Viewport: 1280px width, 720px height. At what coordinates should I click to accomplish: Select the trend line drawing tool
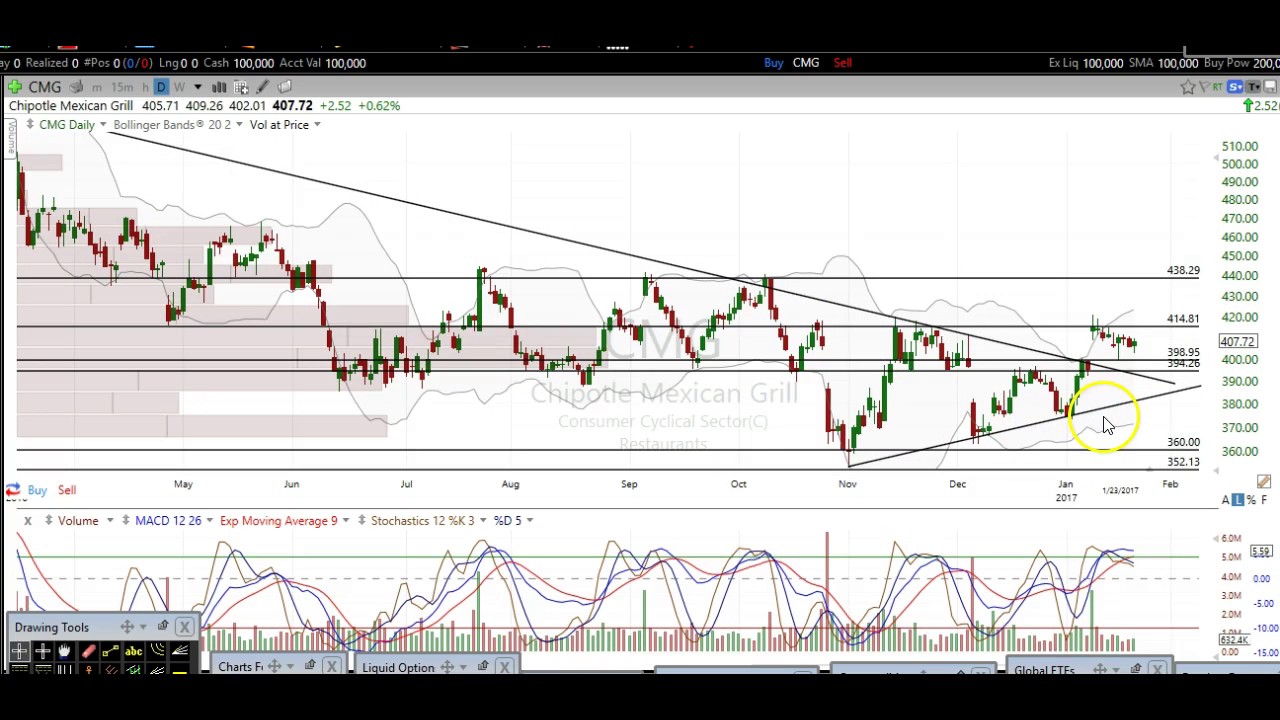110,652
